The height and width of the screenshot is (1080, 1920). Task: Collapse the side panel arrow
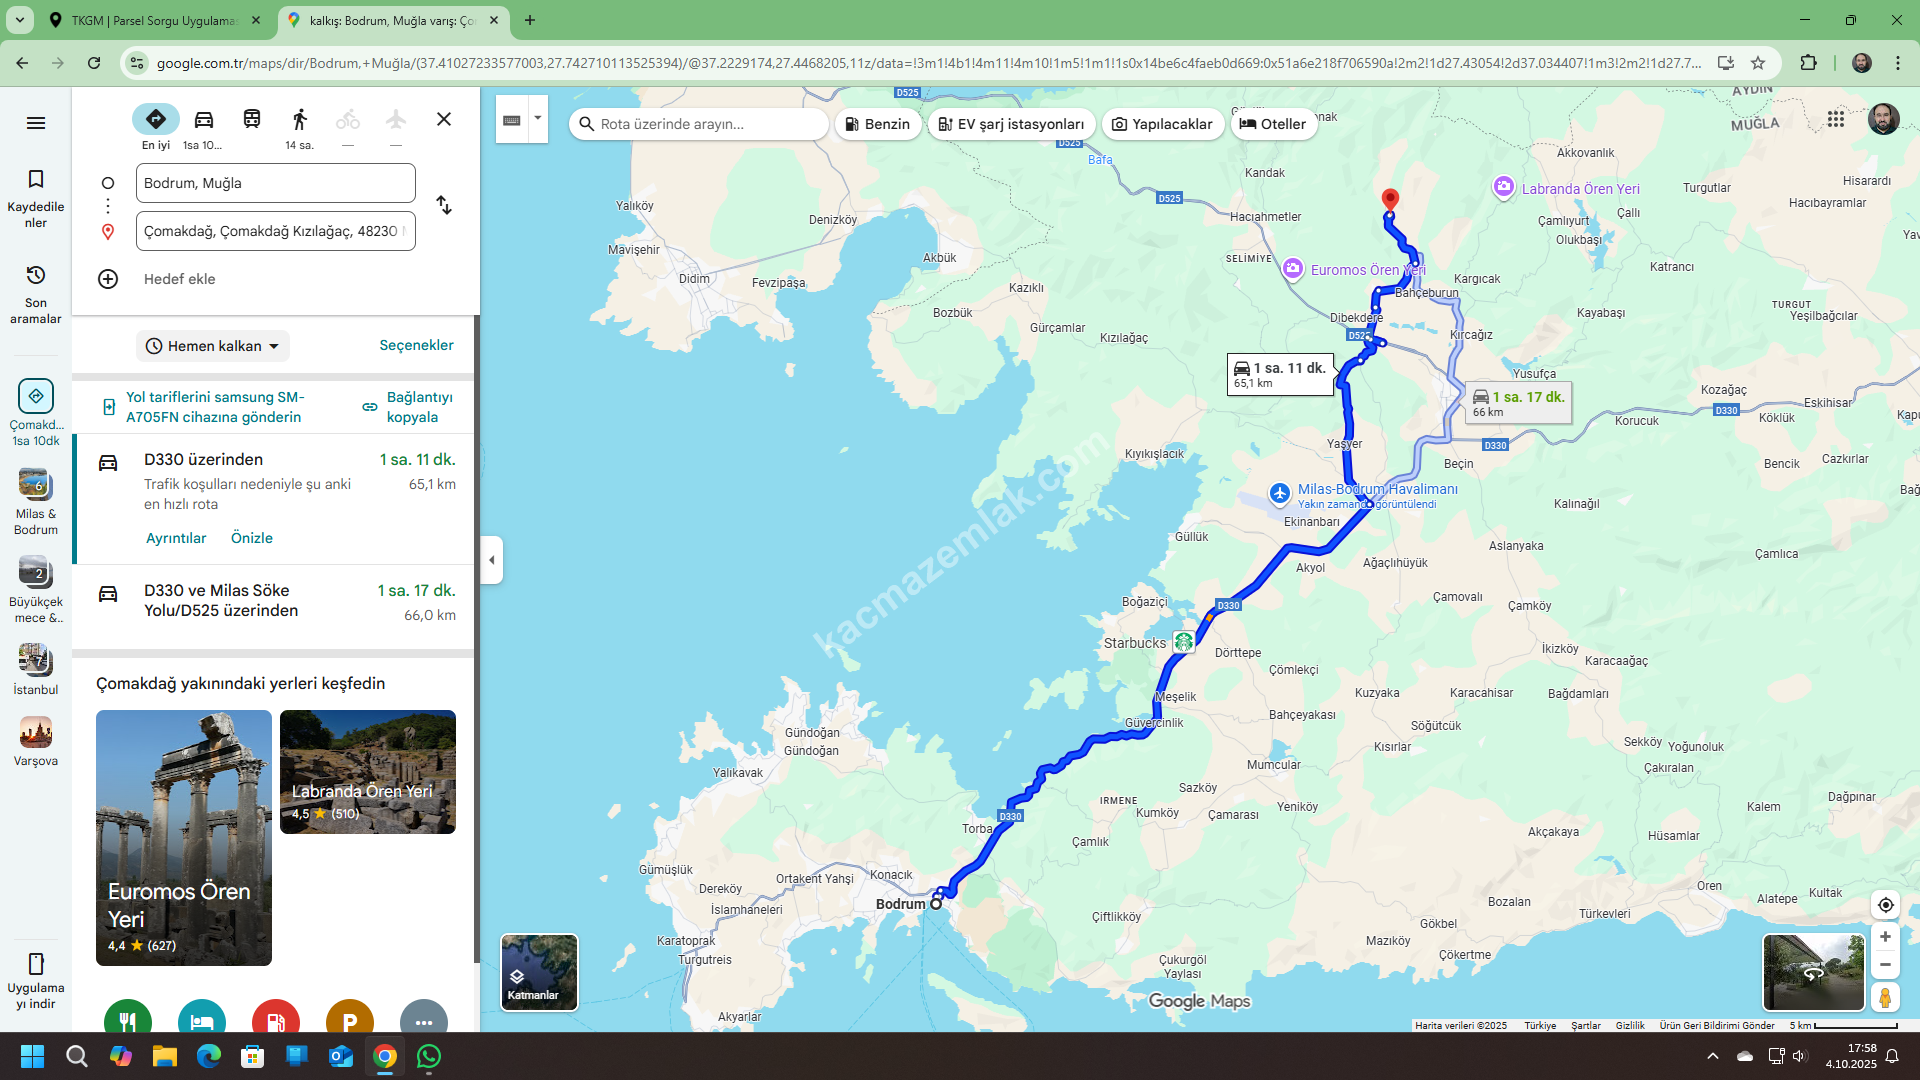click(x=491, y=560)
